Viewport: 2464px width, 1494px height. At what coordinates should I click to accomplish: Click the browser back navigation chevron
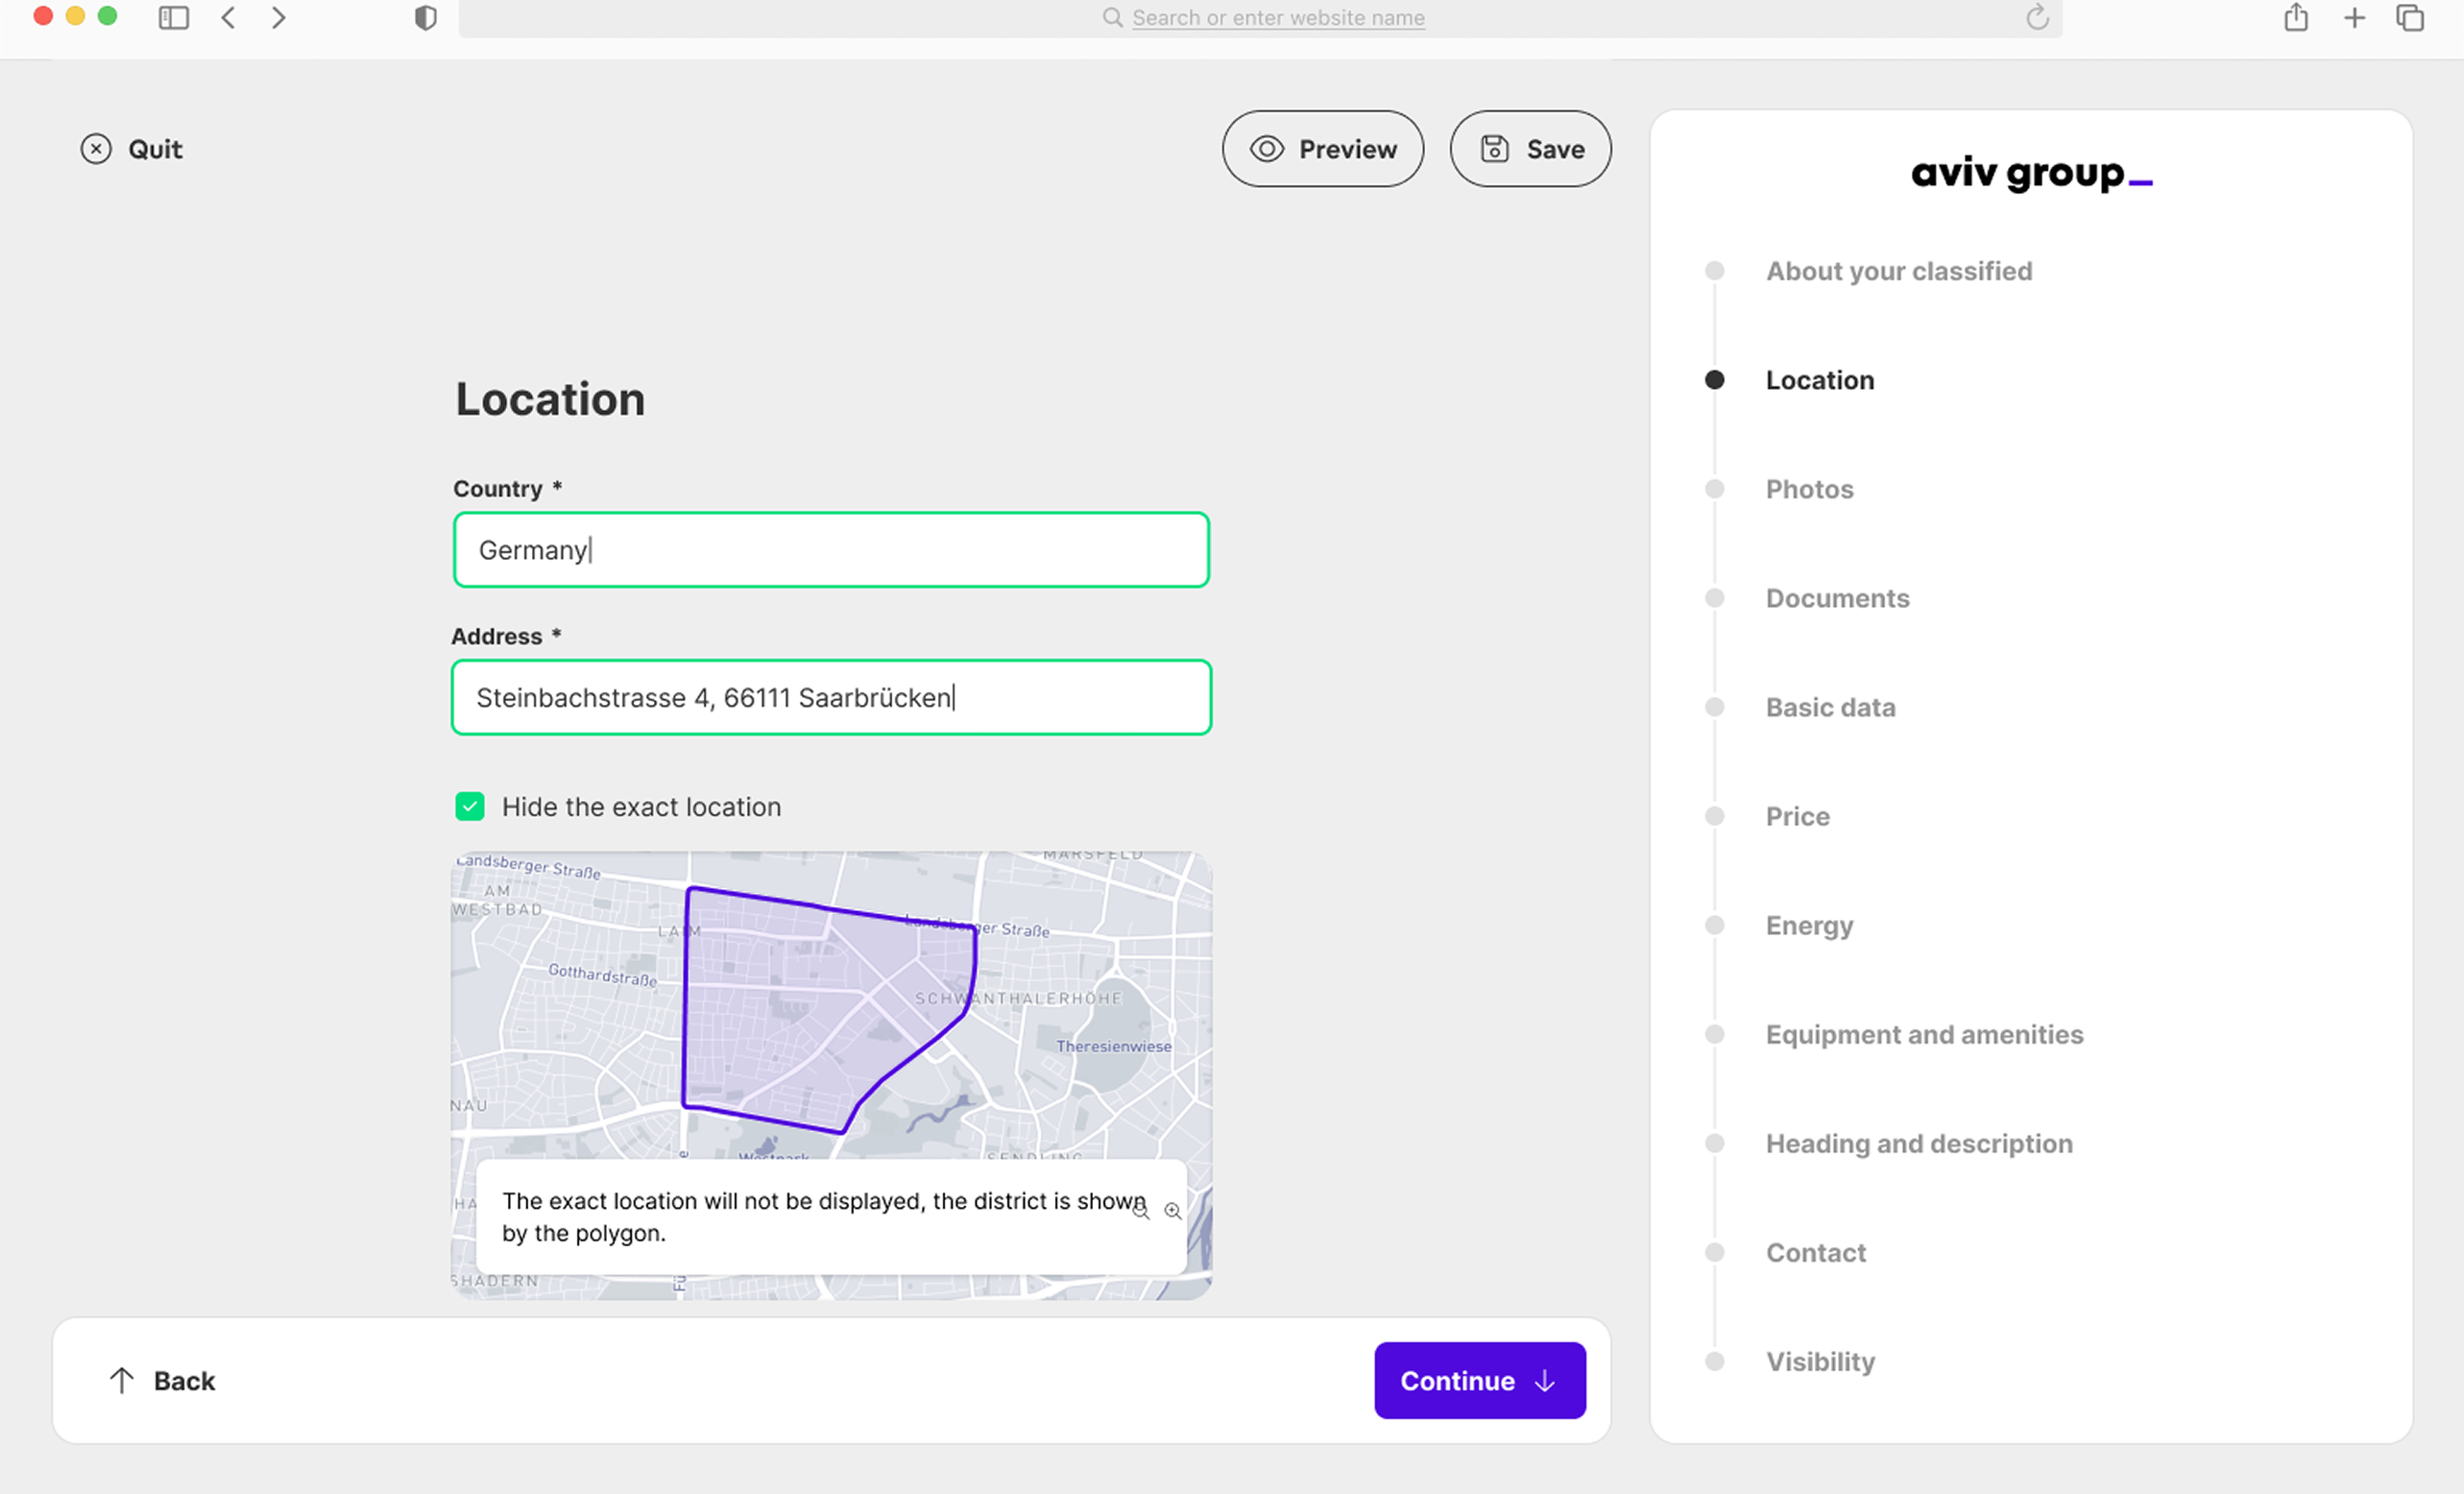pyautogui.click(x=228, y=17)
